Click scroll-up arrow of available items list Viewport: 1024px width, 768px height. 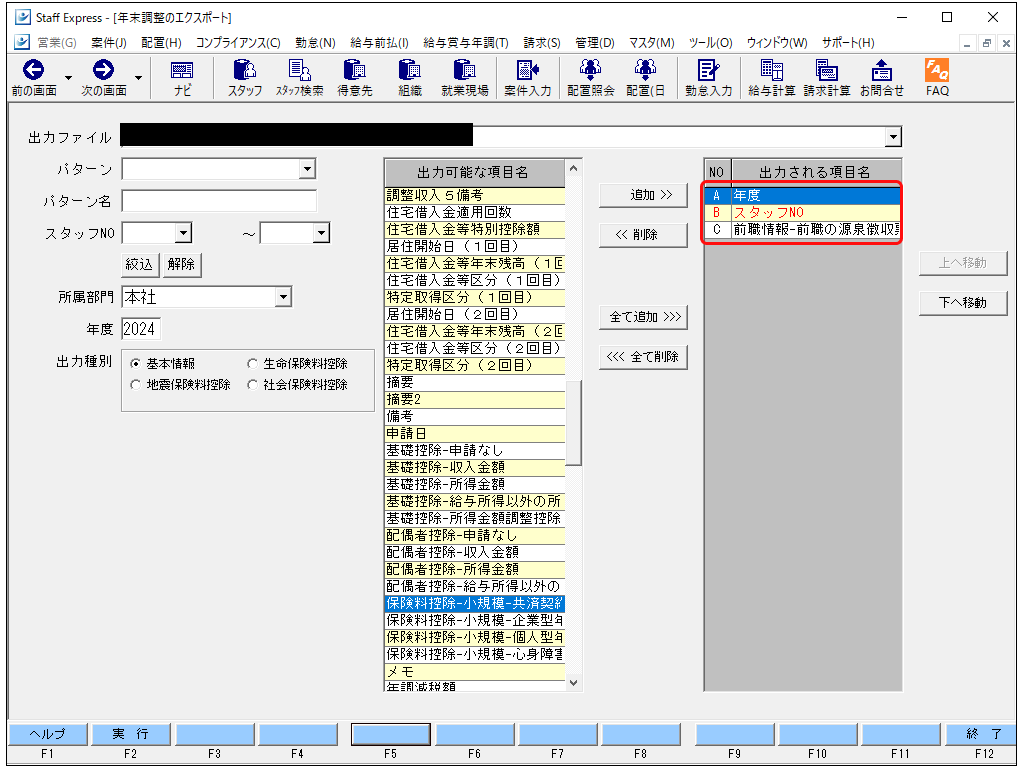573,168
